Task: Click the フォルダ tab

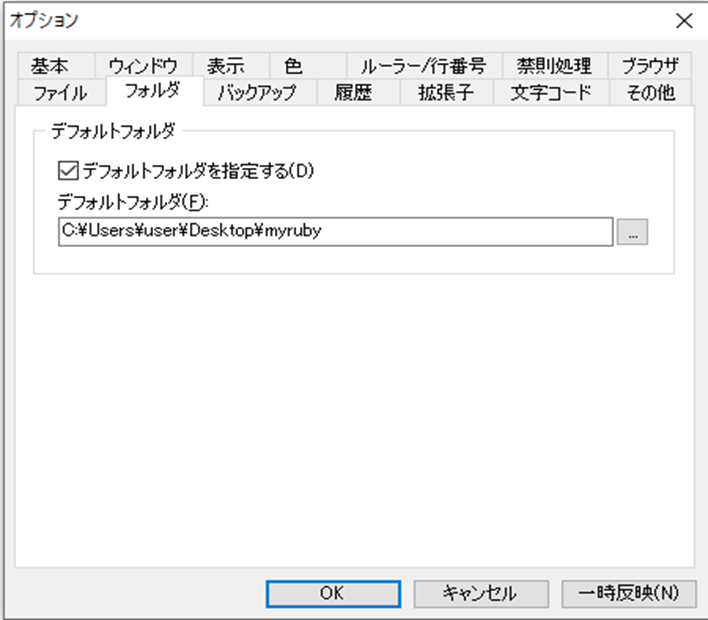Action: pos(152,92)
